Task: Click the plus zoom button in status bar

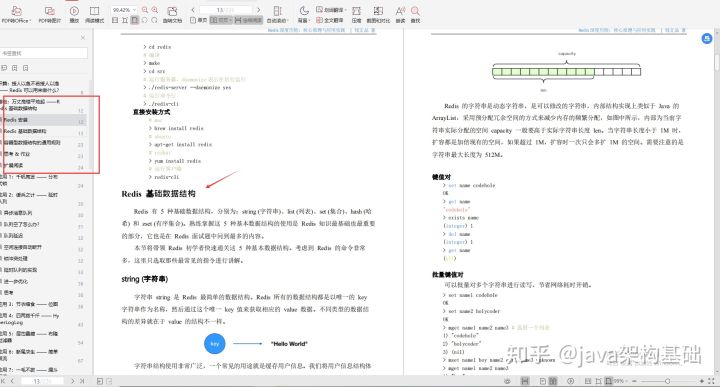Action: pos(702,381)
